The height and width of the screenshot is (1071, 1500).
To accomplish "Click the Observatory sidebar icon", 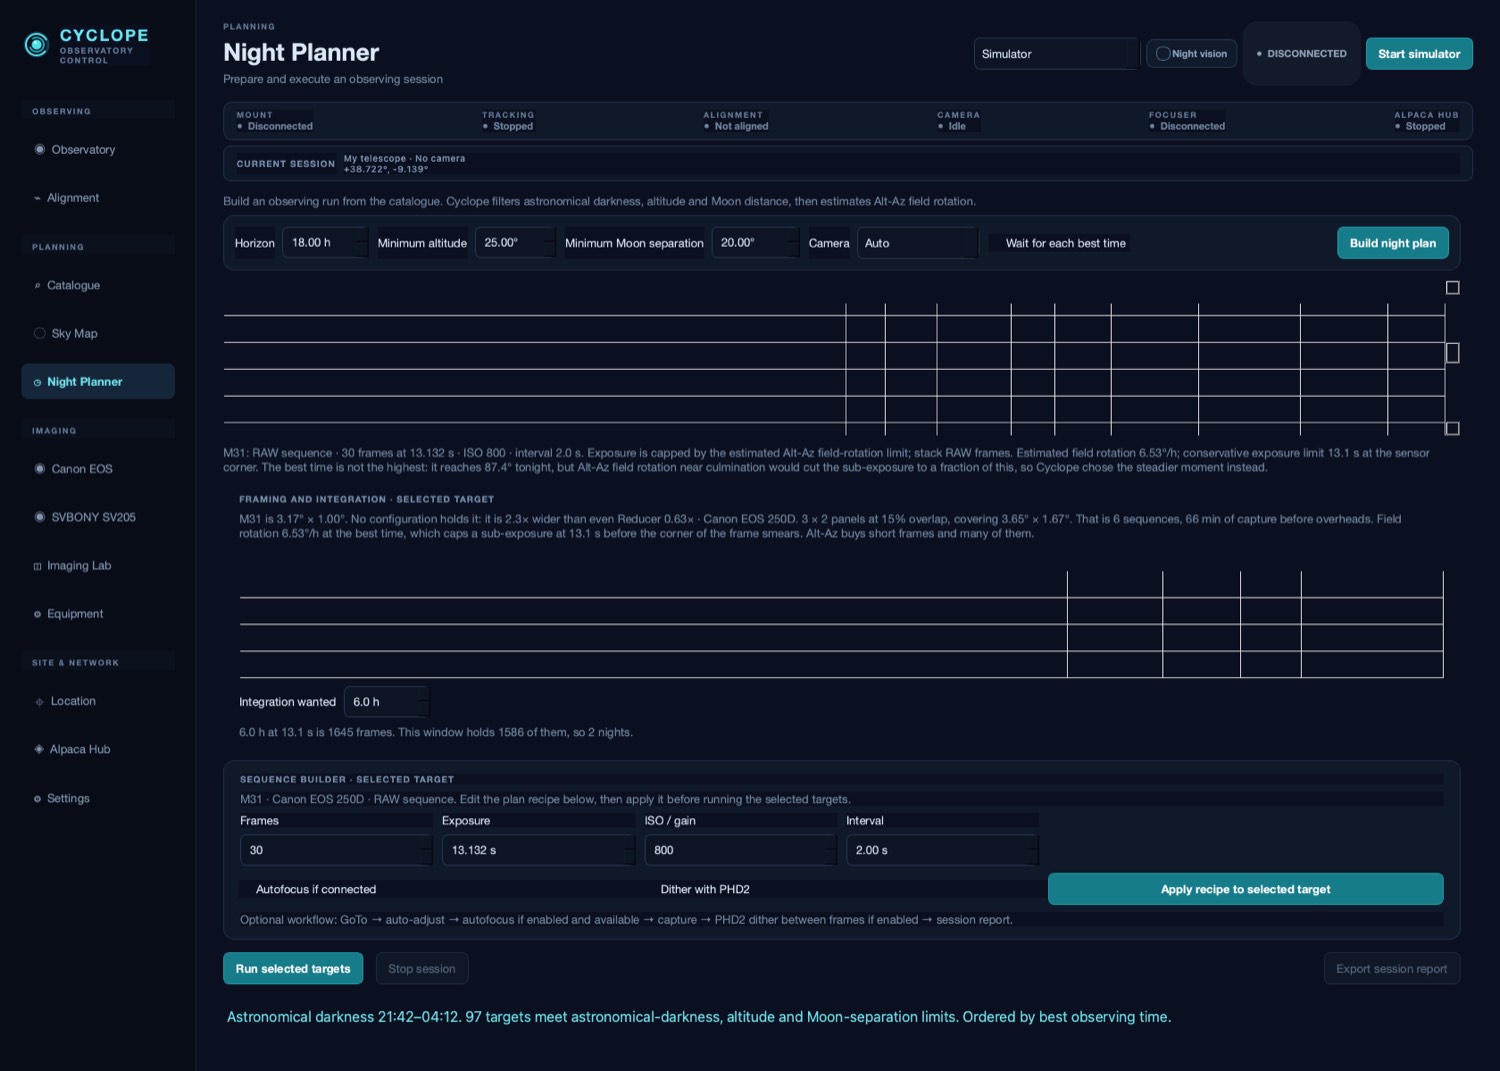I will coord(40,149).
